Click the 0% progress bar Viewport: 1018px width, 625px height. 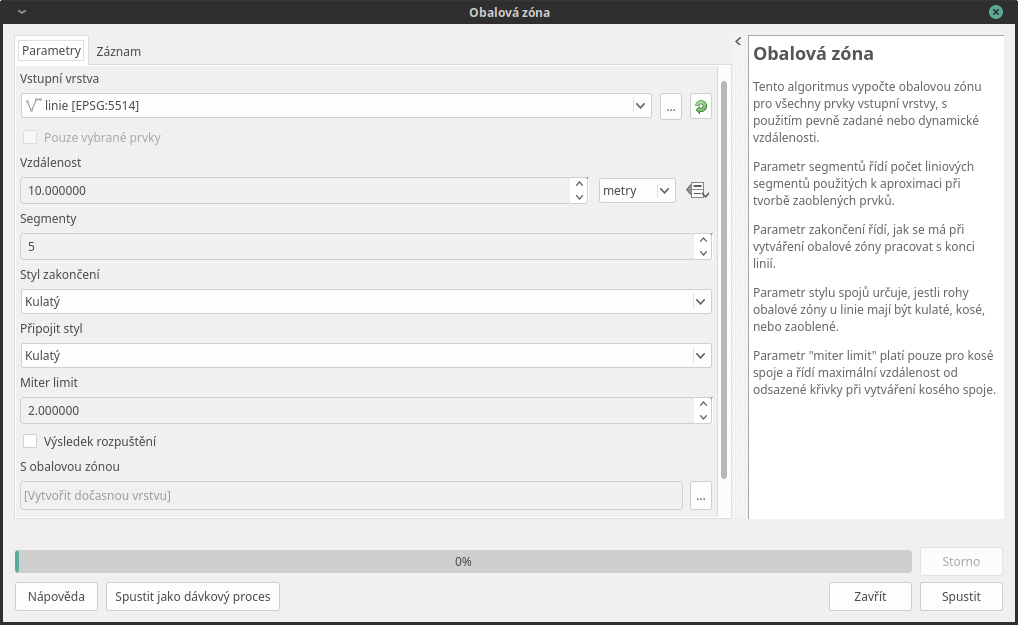click(464, 561)
